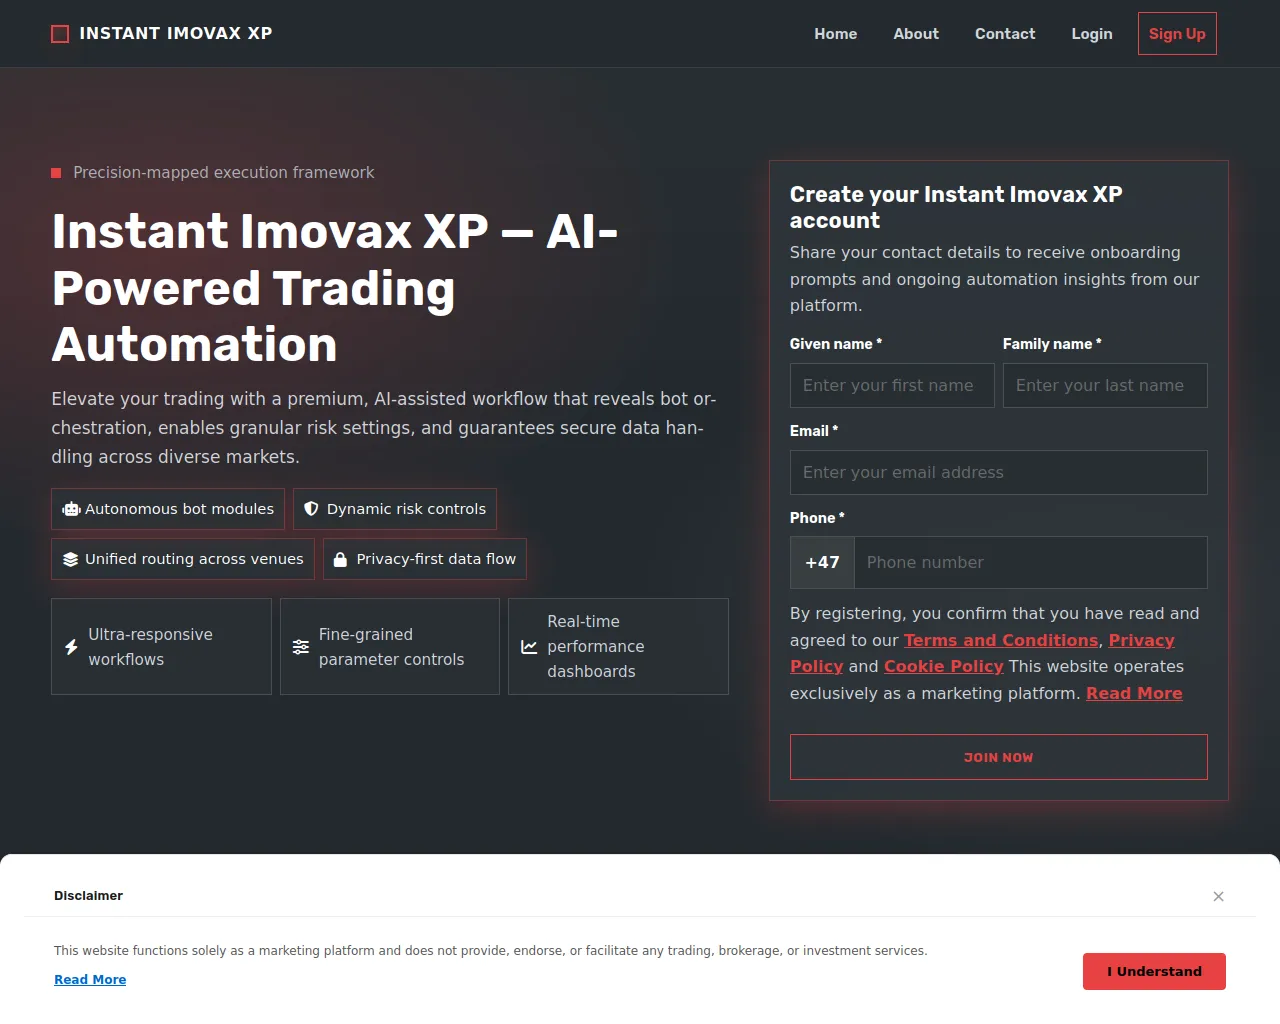The image size is (1280, 1024).
Task: Click the shield icon on Dynamic risk controls
Action: (311, 509)
